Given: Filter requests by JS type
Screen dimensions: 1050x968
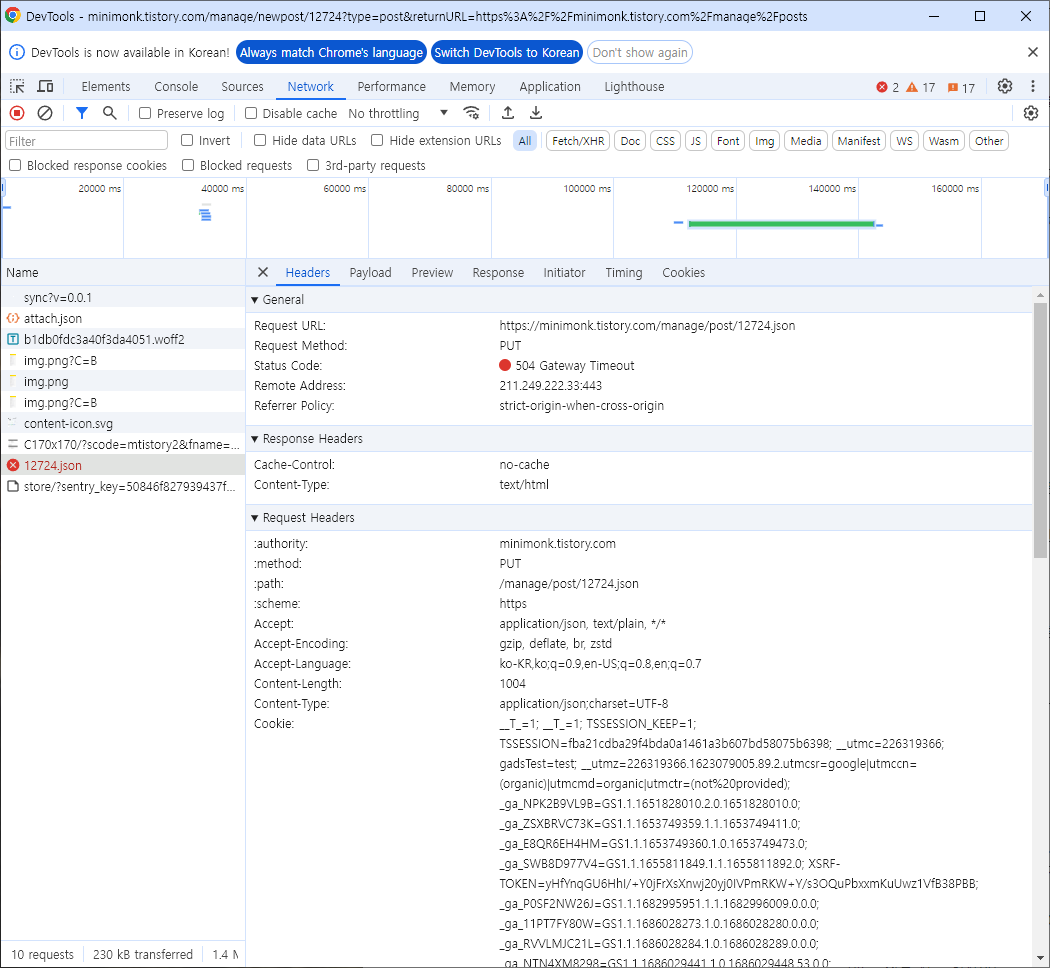Looking at the screenshot, I should 696,141.
